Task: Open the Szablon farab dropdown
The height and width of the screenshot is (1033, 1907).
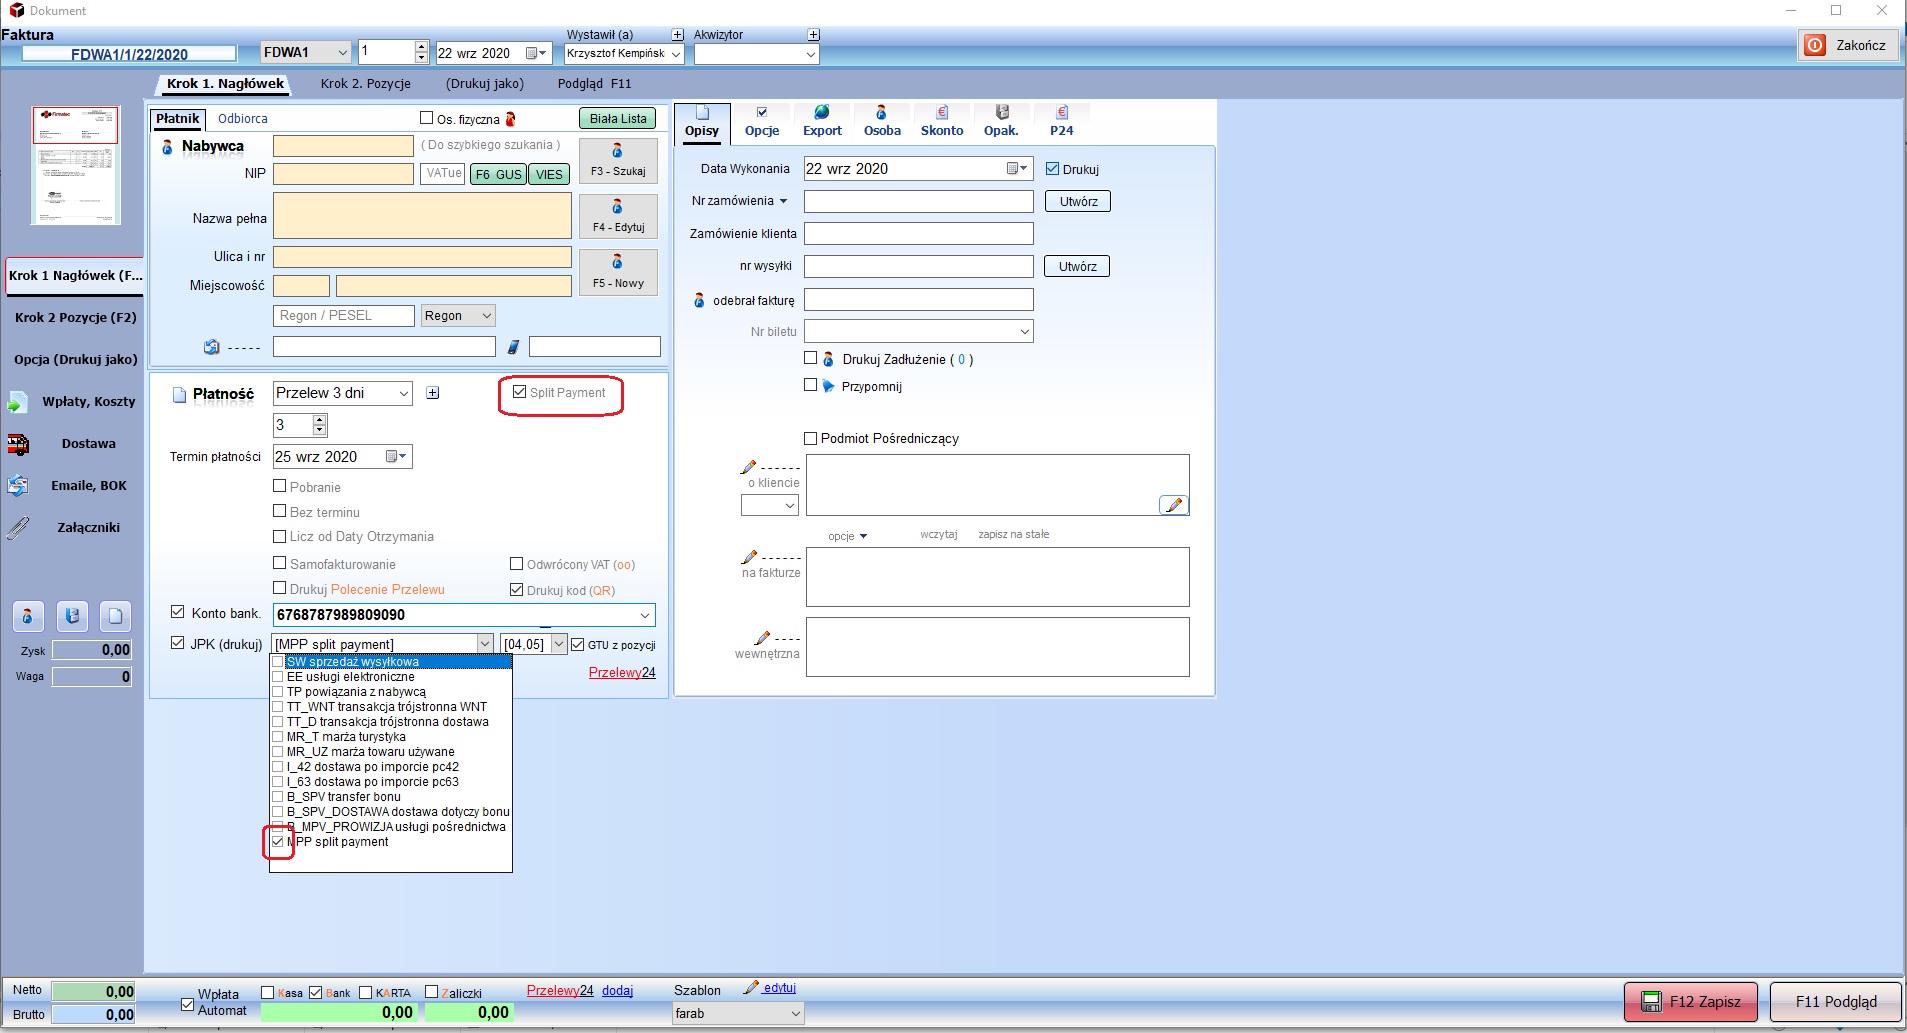Action: point(796,1014)
